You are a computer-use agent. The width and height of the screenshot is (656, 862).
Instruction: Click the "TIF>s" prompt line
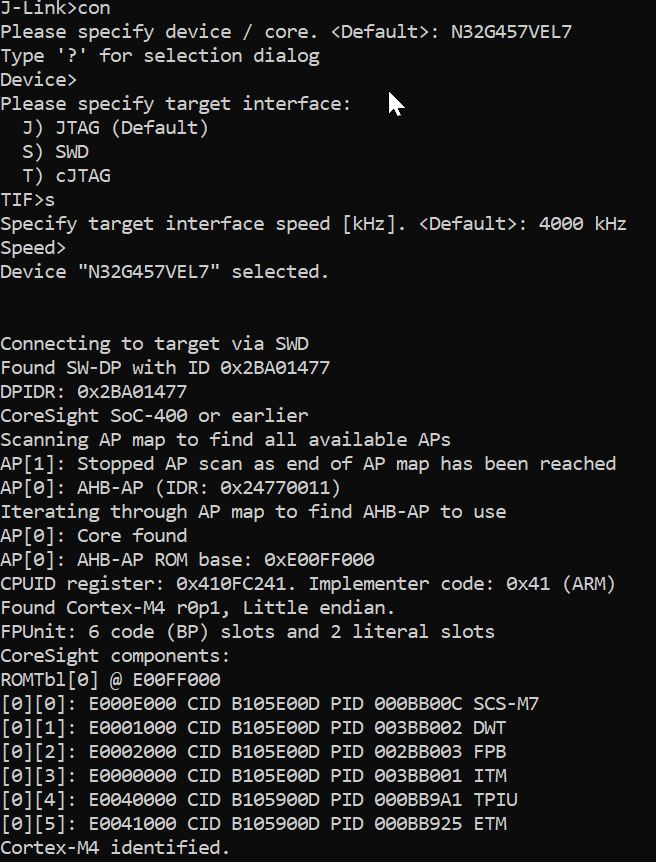(28, 200)
